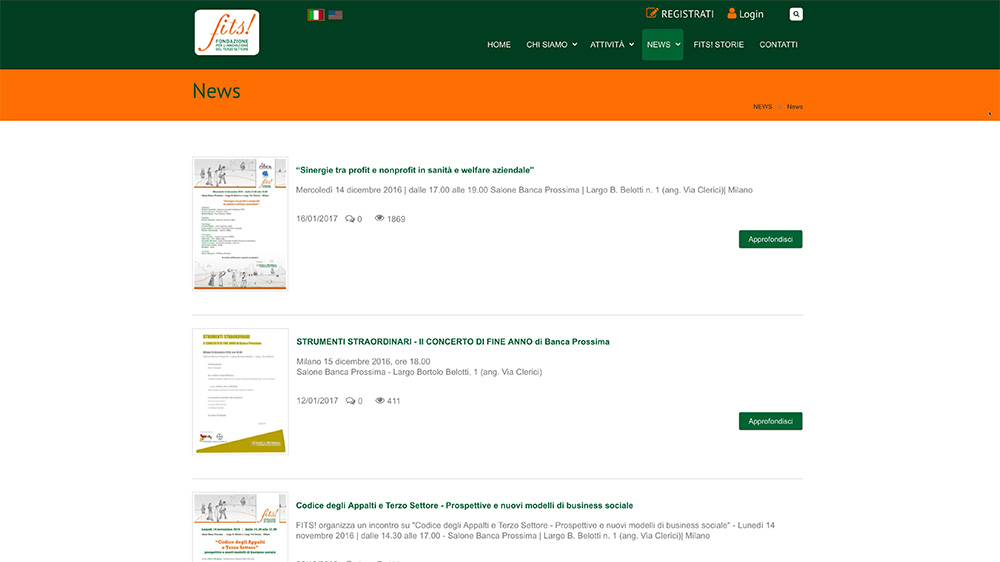Go to the HOME menu item
This screenshot has width=1000, height=562.
click(x=499, y=45)
